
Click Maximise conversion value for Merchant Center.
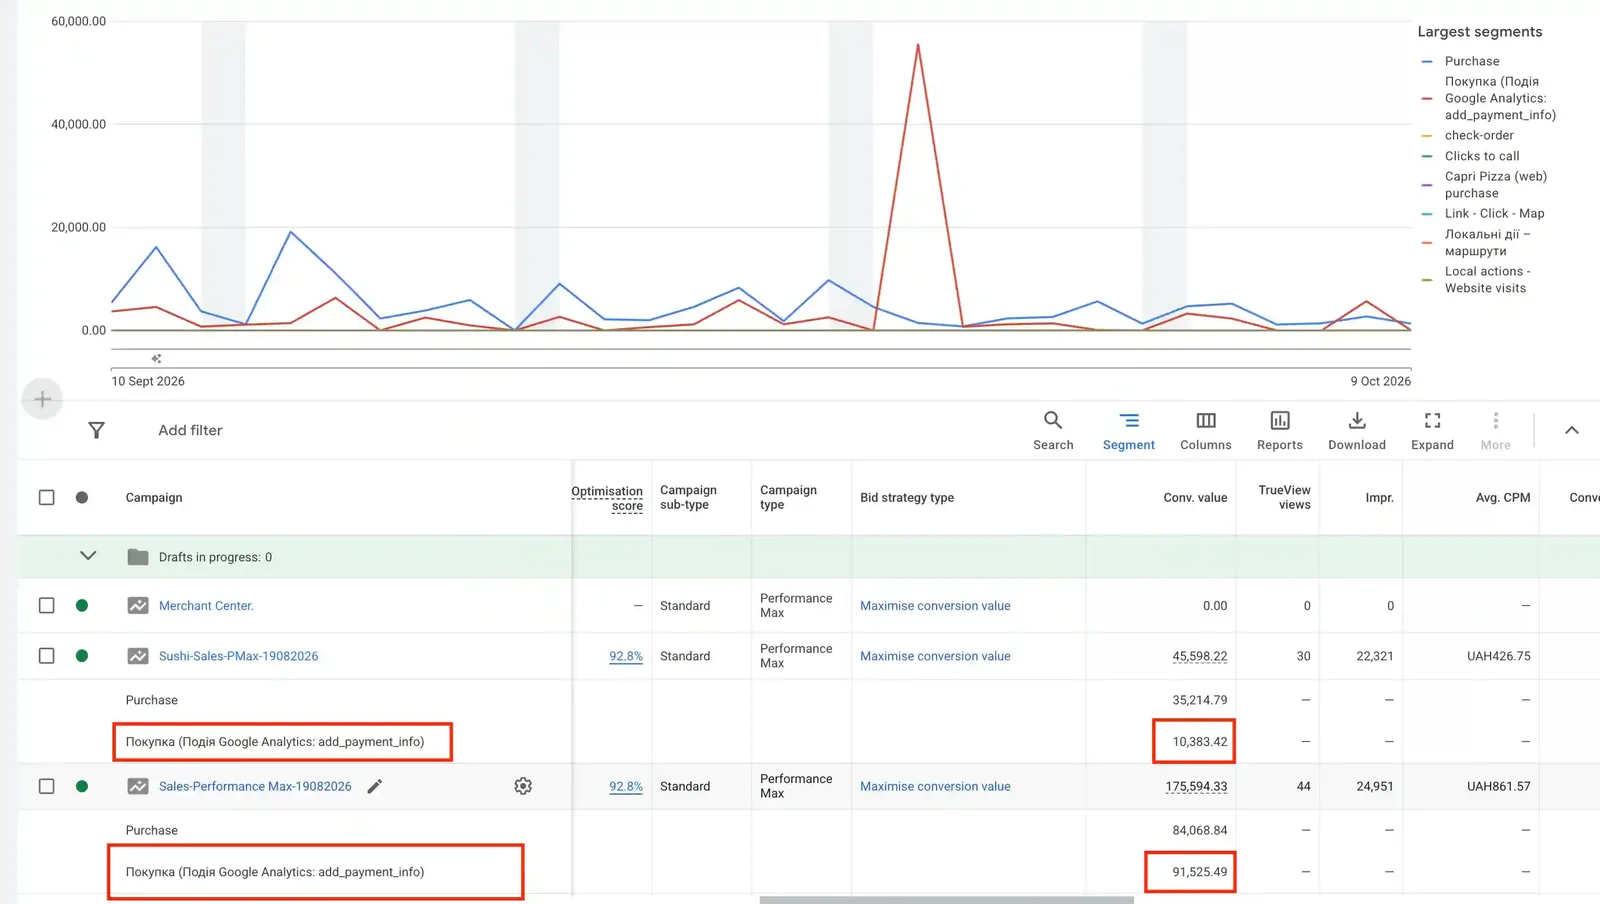coord(935,606)
